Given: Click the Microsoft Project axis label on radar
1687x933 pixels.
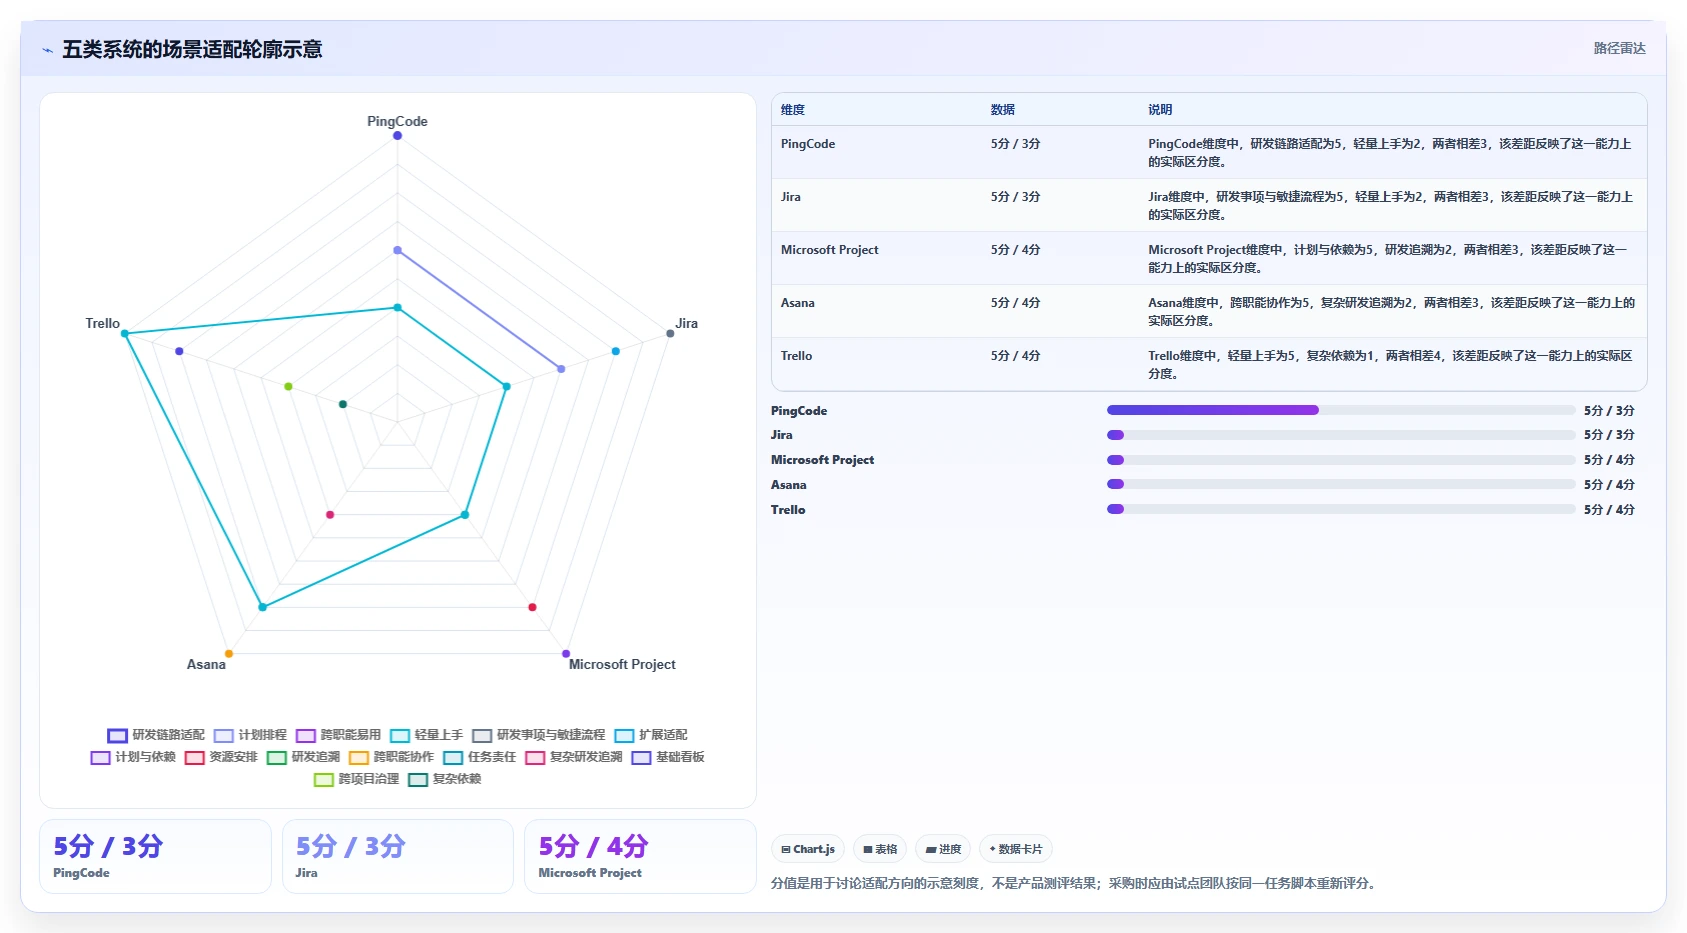Looking at the screenshot, I should coord(622,664).
